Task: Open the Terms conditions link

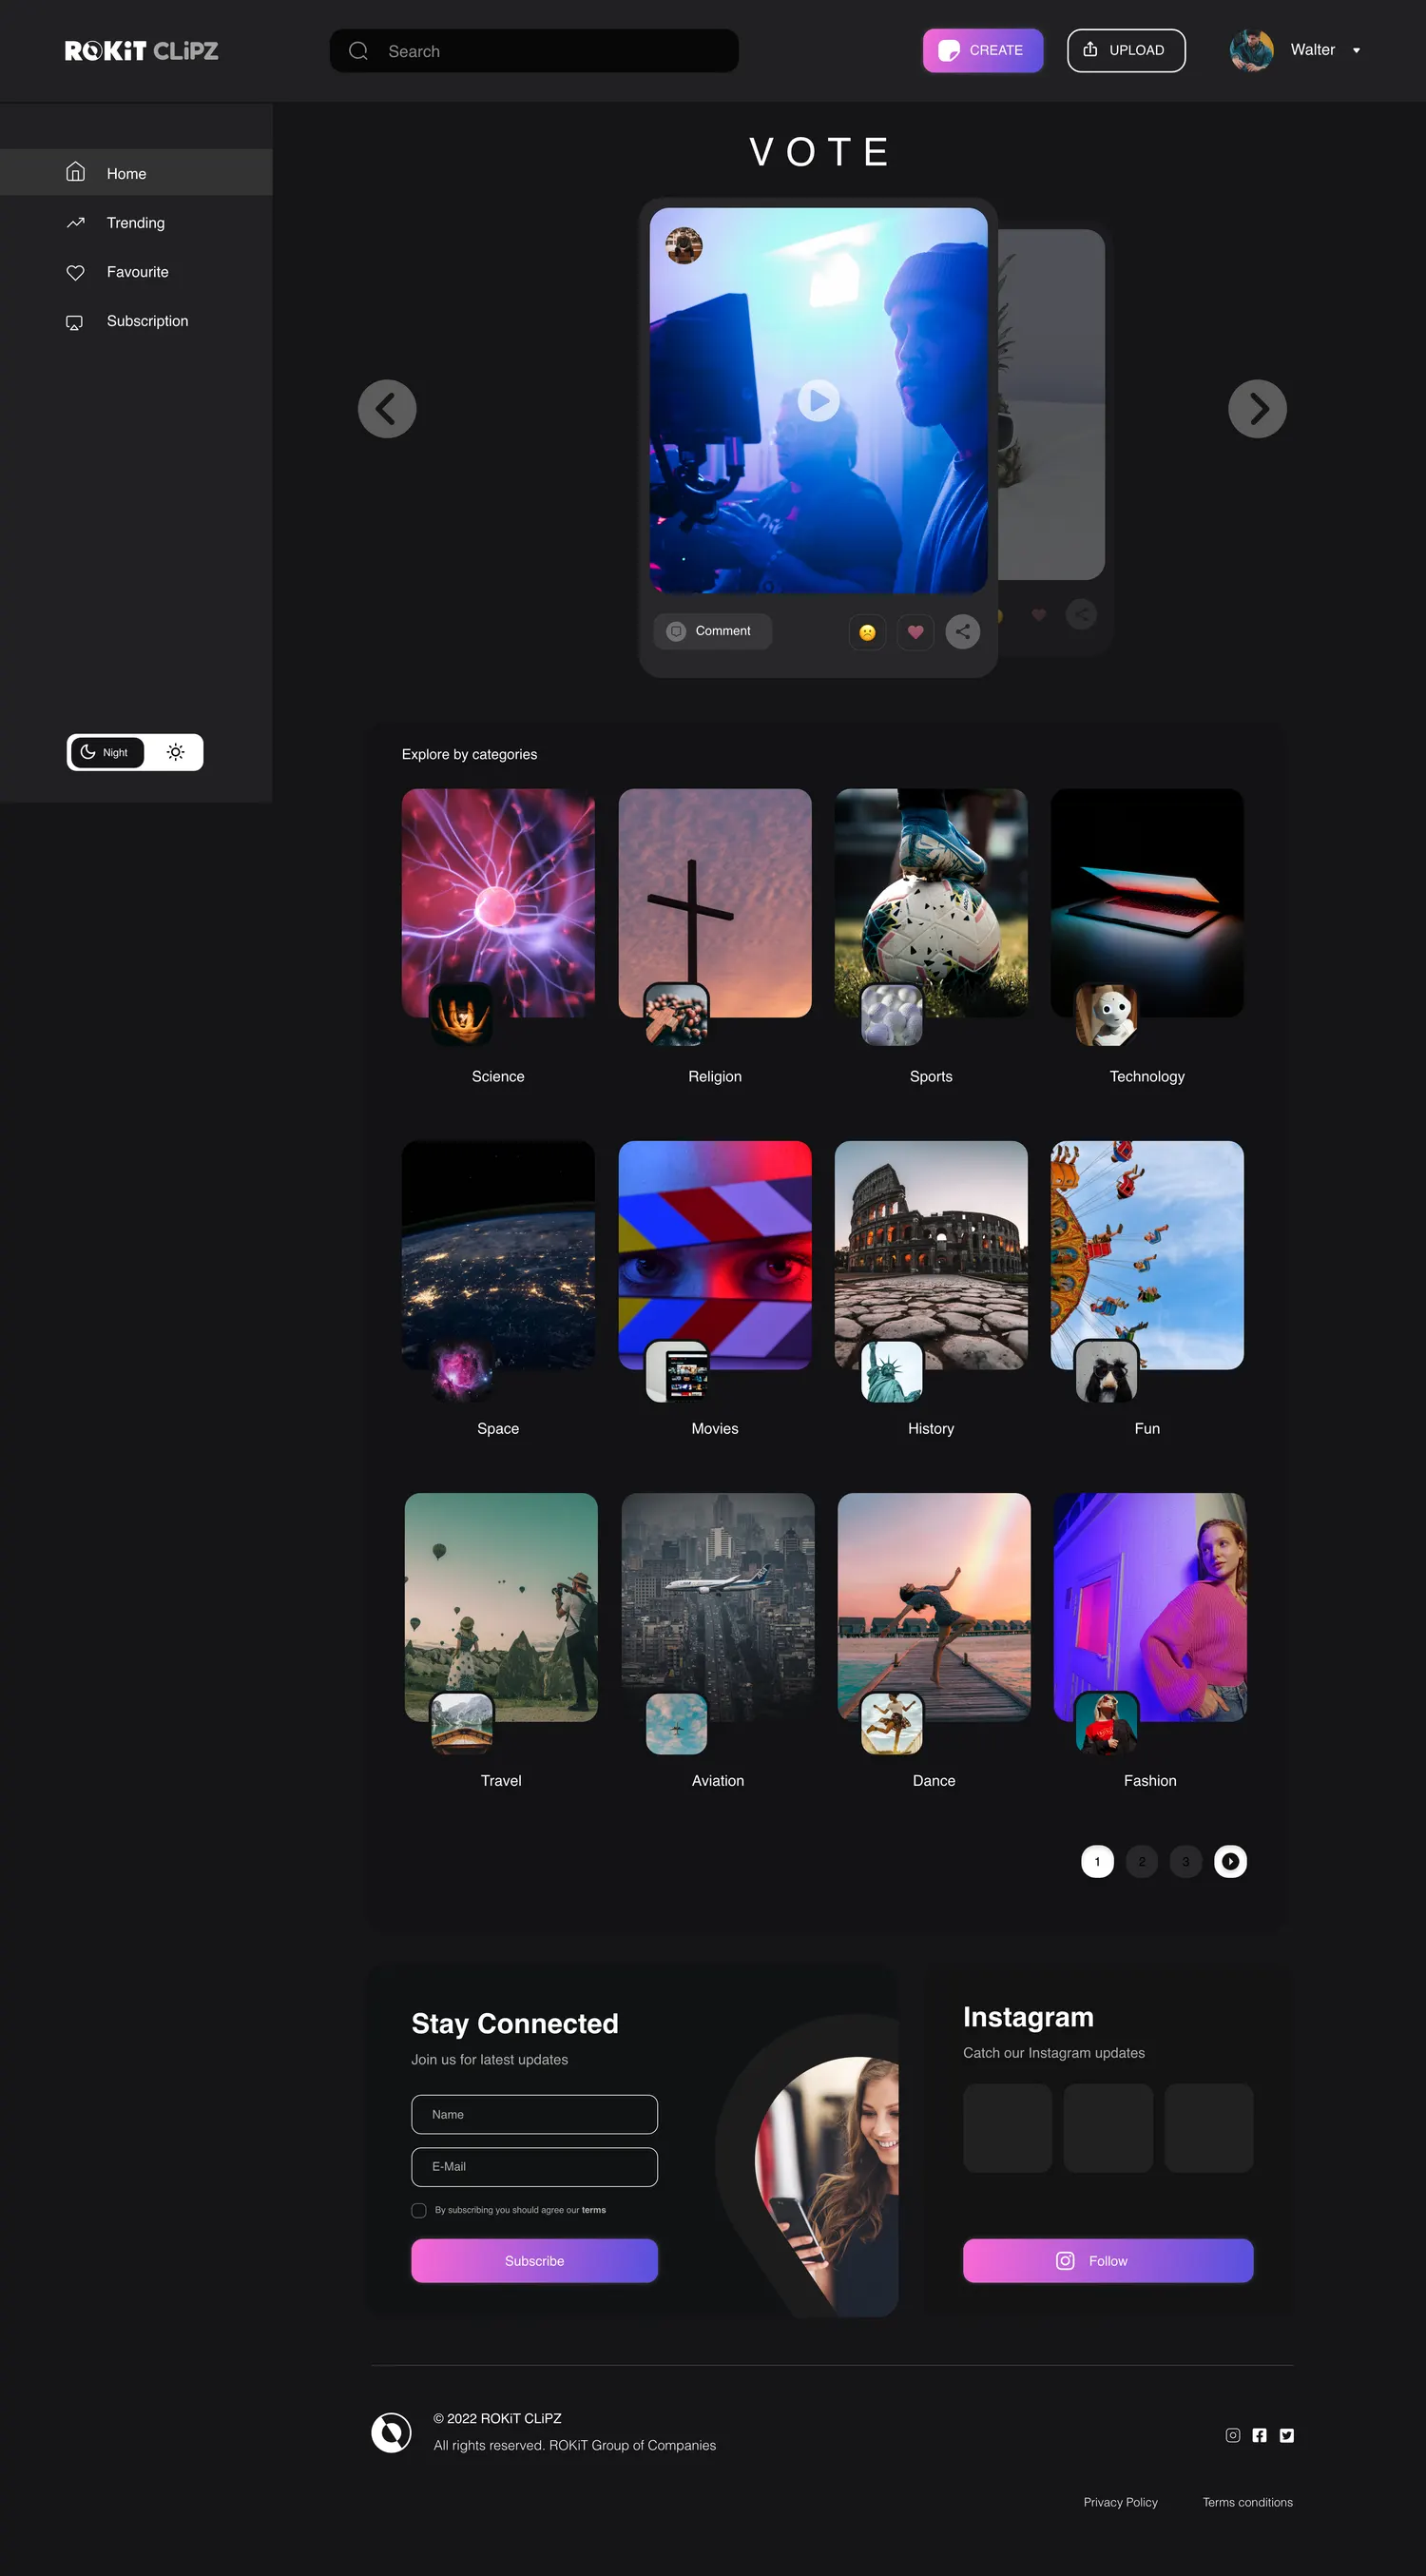Action: (x=1247, y=2502)
